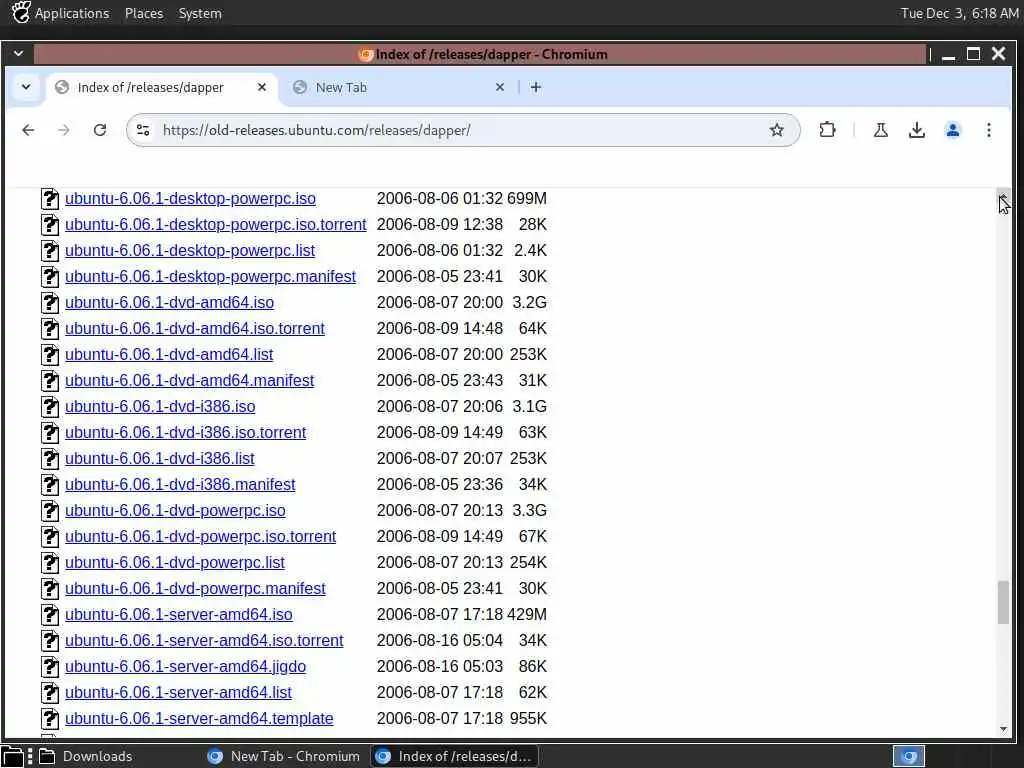Download ubuntu-6.06.1-desktop-powerpc.iso.torrent
1024x768 pixels.
[216, 225]
